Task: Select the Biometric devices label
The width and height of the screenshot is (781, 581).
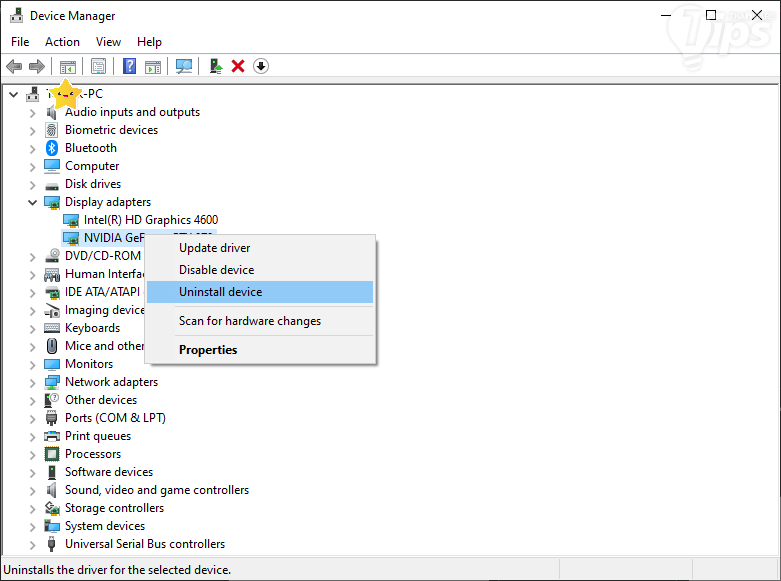Action: coord(112,130)
